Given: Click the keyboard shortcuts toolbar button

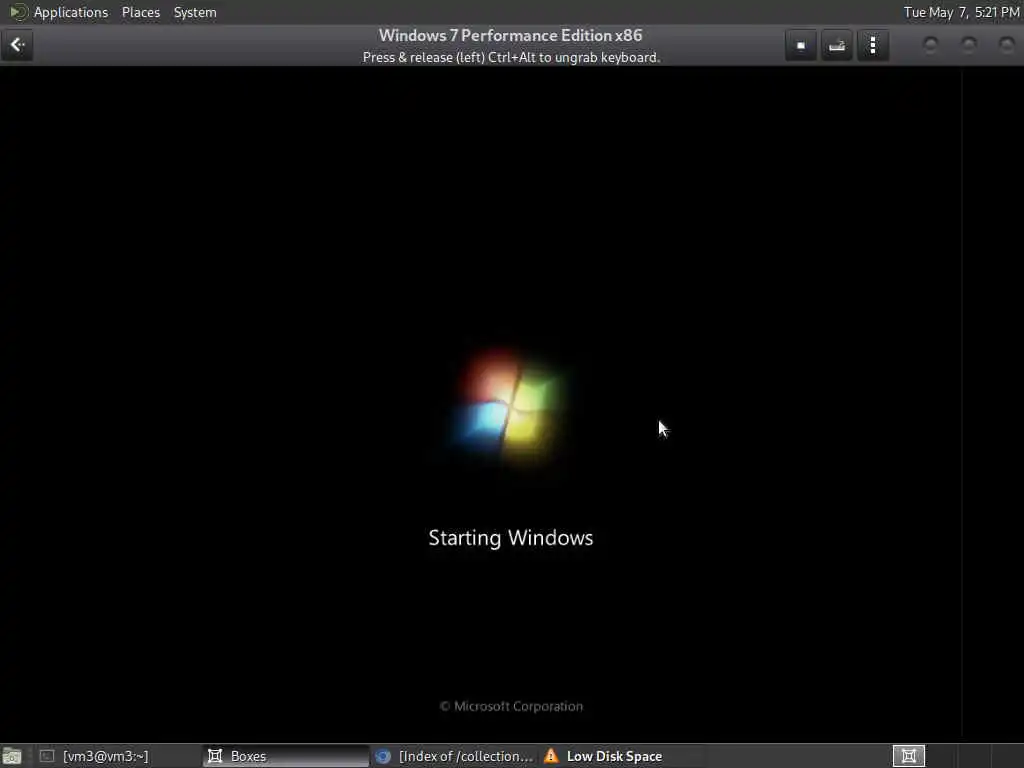Looking at the screenshot, I should 837,45.
